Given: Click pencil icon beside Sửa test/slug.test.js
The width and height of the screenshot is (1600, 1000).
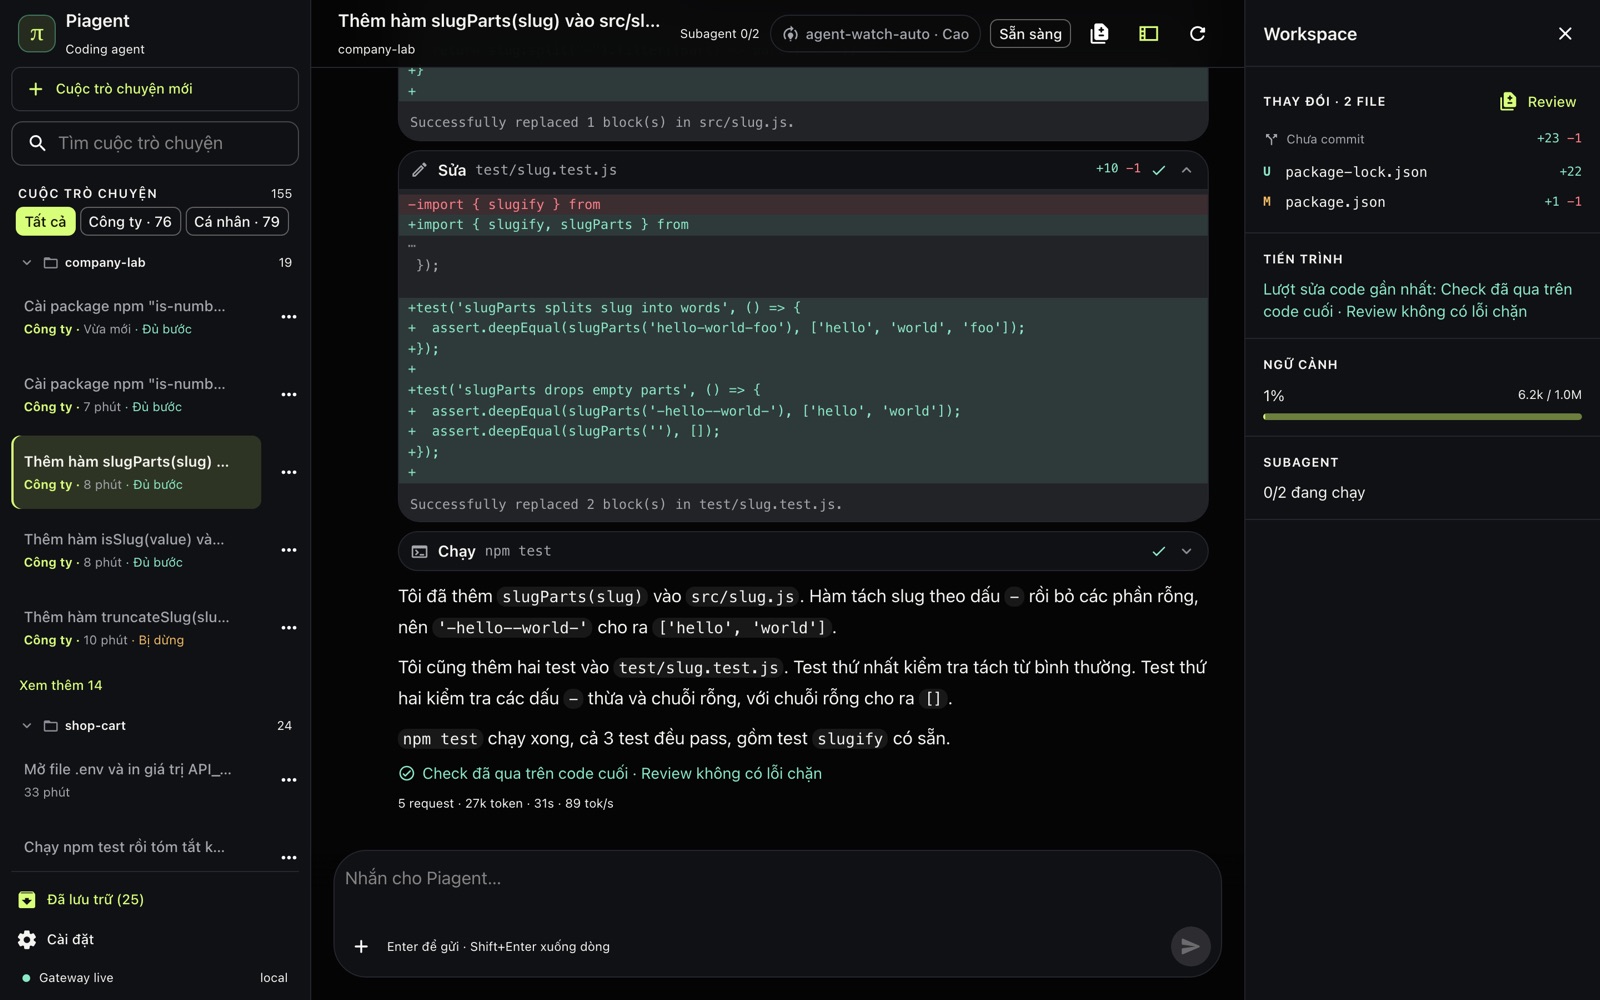Looking at the screenshot, I should [420, 170].
